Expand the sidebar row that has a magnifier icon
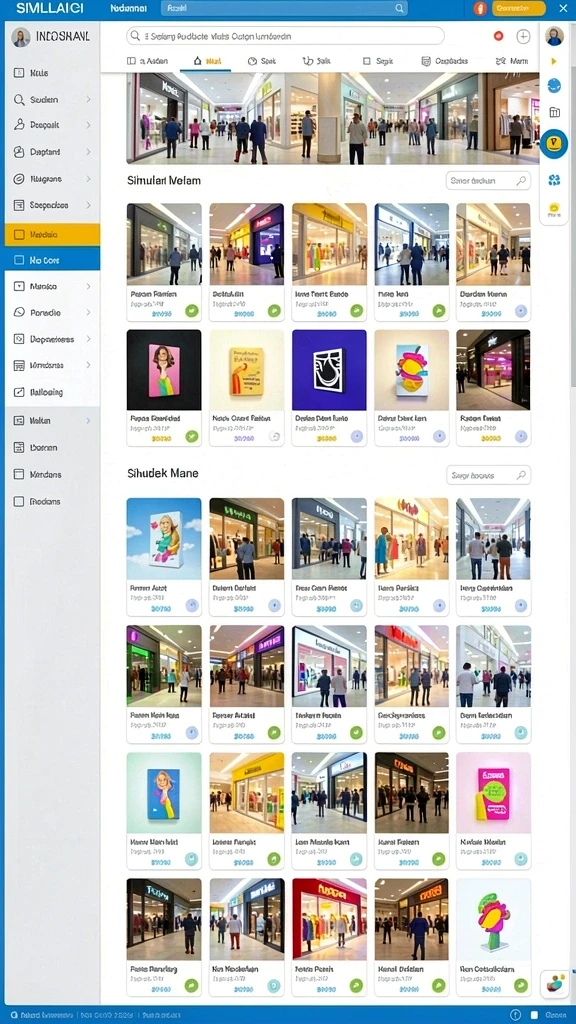Viewport: 576px width, 1024px height. tap(88, 100)
